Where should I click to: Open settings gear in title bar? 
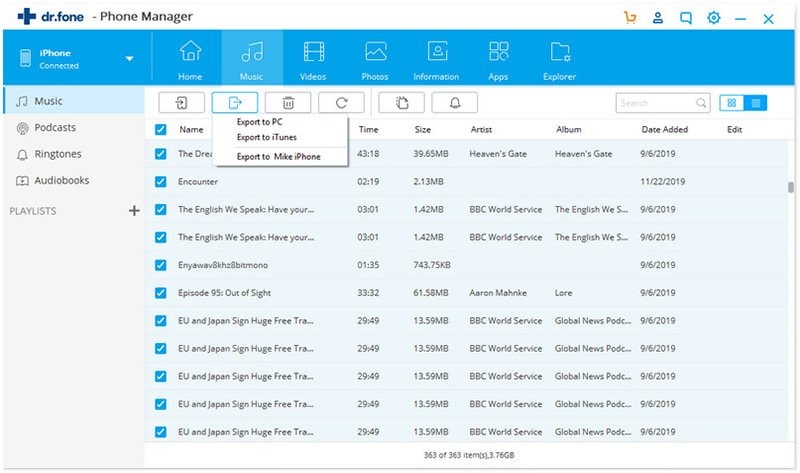[x=714, y=18]
